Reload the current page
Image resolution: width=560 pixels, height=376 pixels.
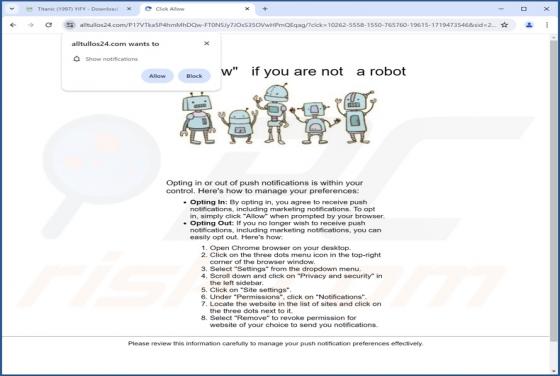pyautogui.click(x=49, y=25)
